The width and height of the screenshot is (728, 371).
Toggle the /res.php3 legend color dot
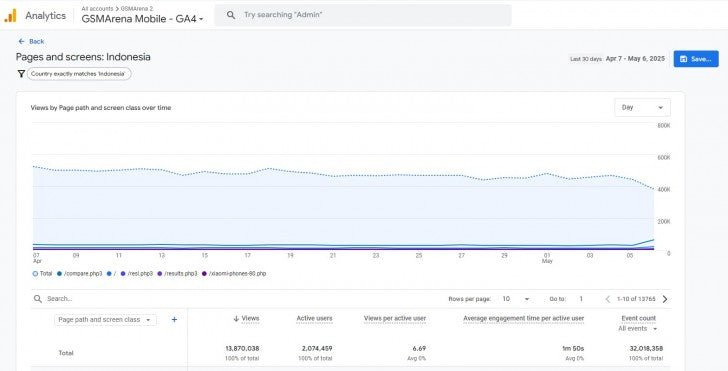tap(123, 273)
